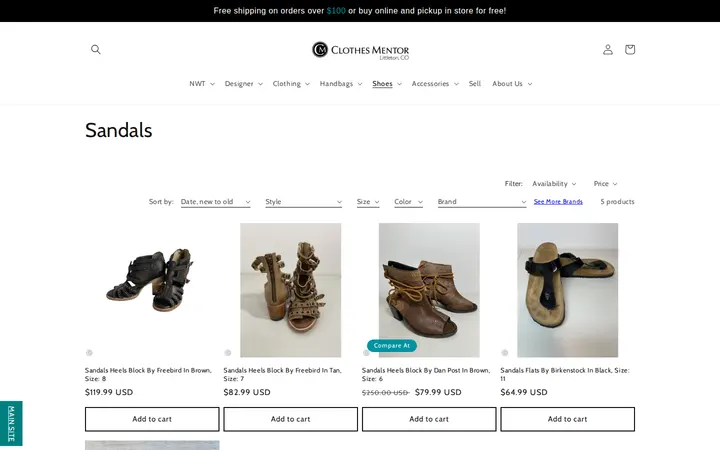
Task: Add $82.99 Freebird sandals to cart
Action: pyautogui.click(x=290, y=419)
